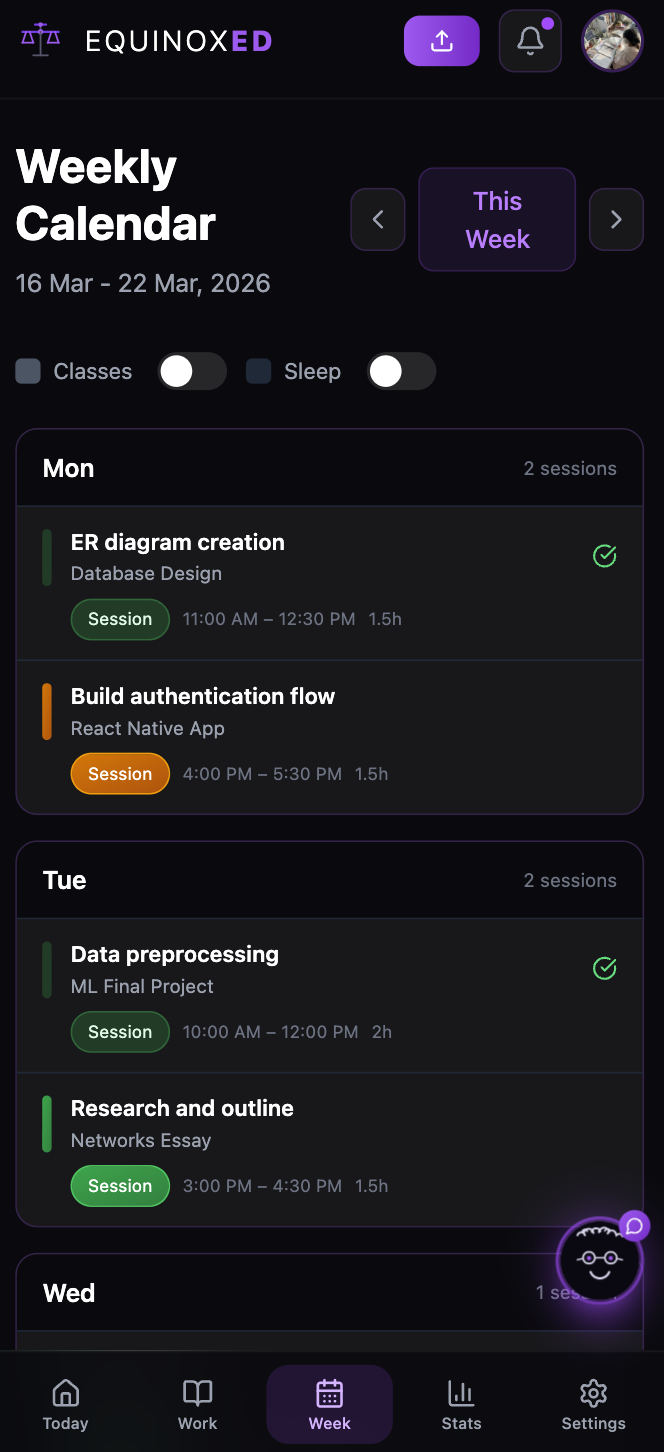This screenshot has height=1452, width=664.
Task: Go to previous week with left chevron
Action: [377, 219]
